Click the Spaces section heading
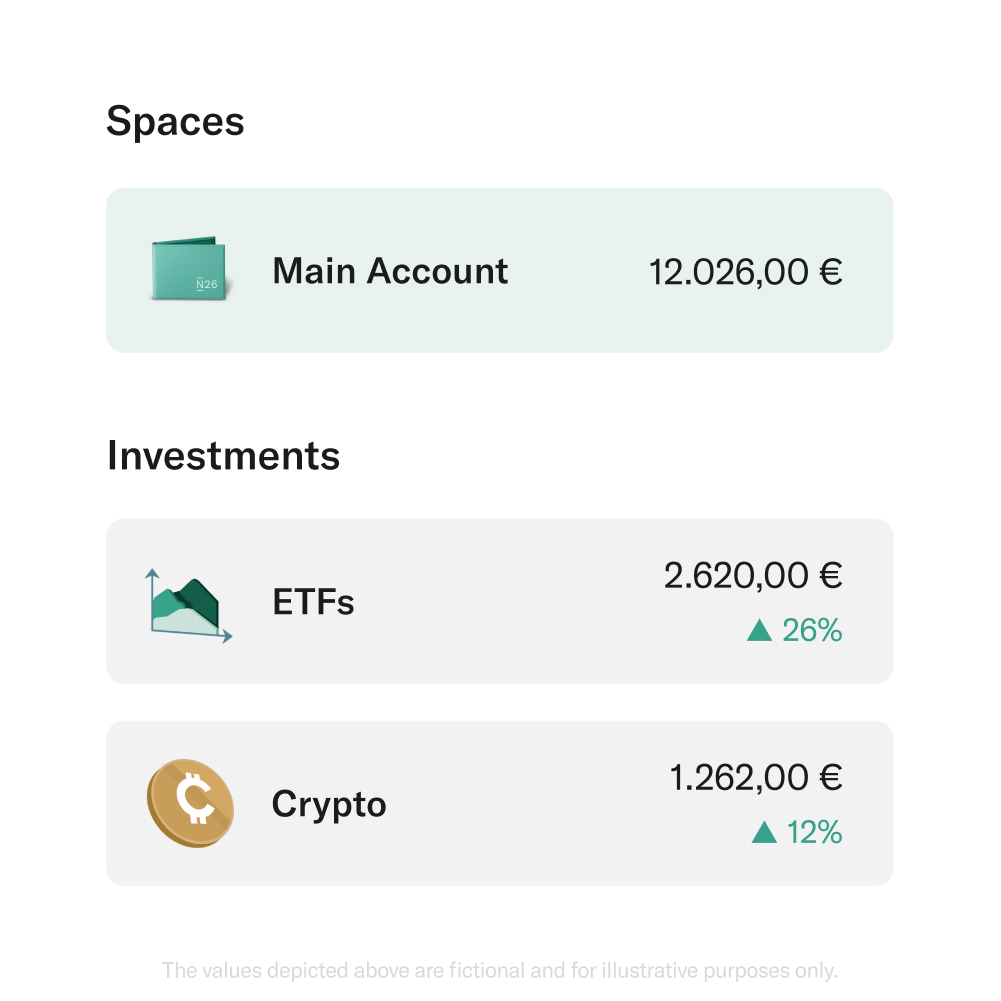Image resolution: width=1001 pixels, height=1001 pixels. 176,121
